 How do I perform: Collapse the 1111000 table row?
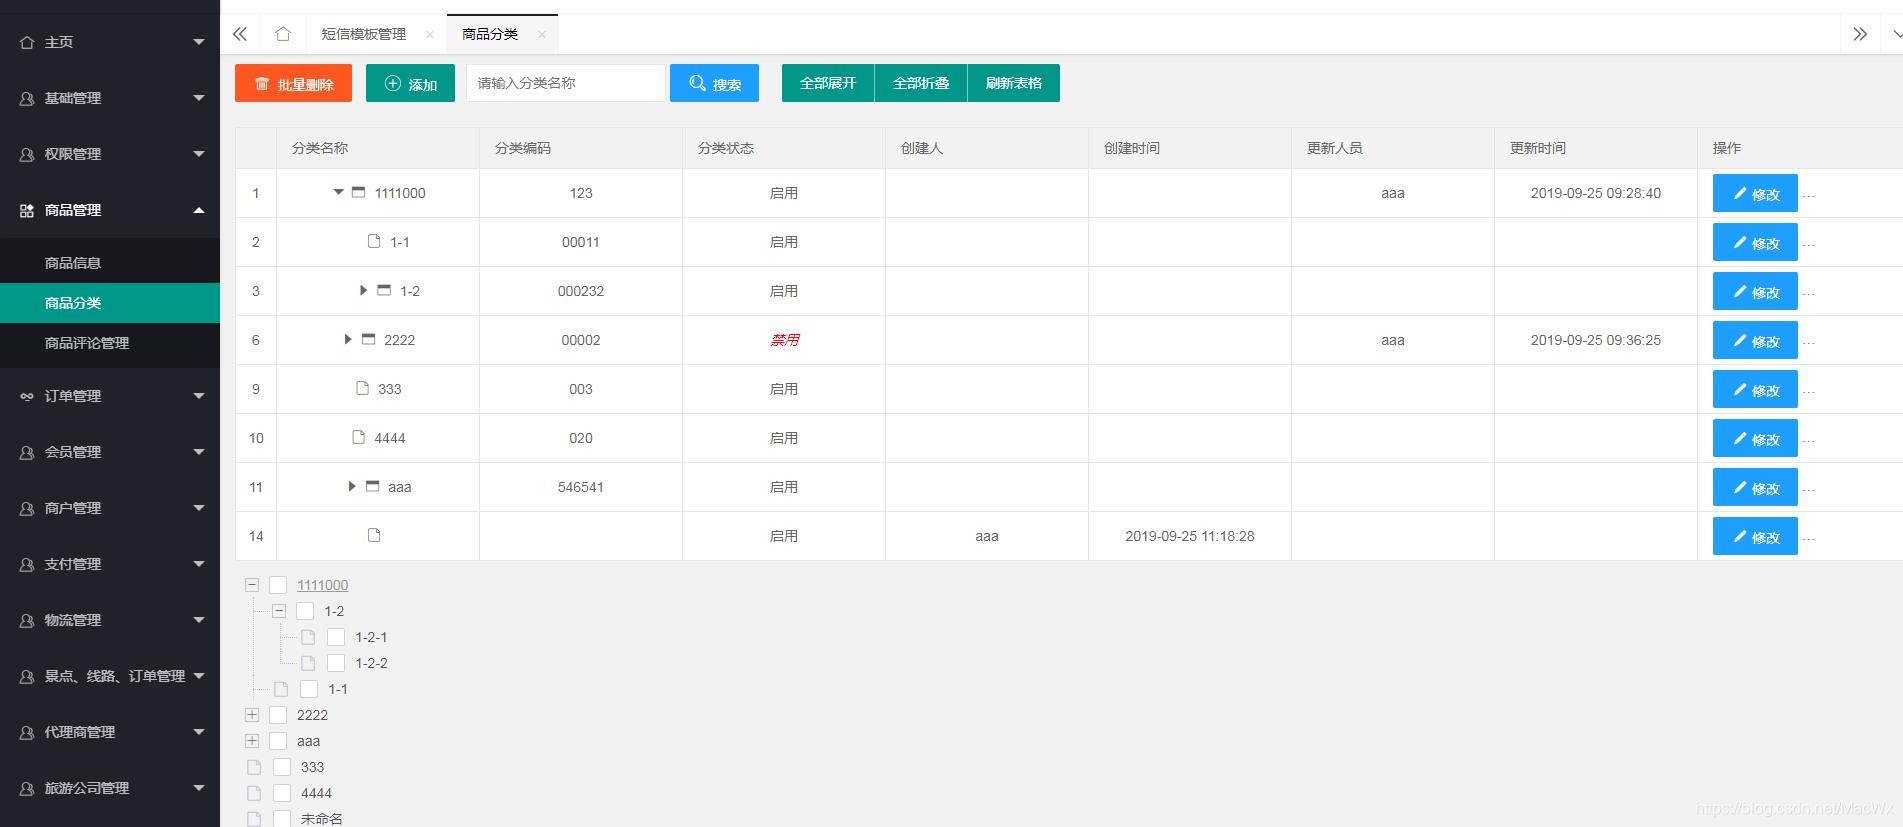pos(339,192)
